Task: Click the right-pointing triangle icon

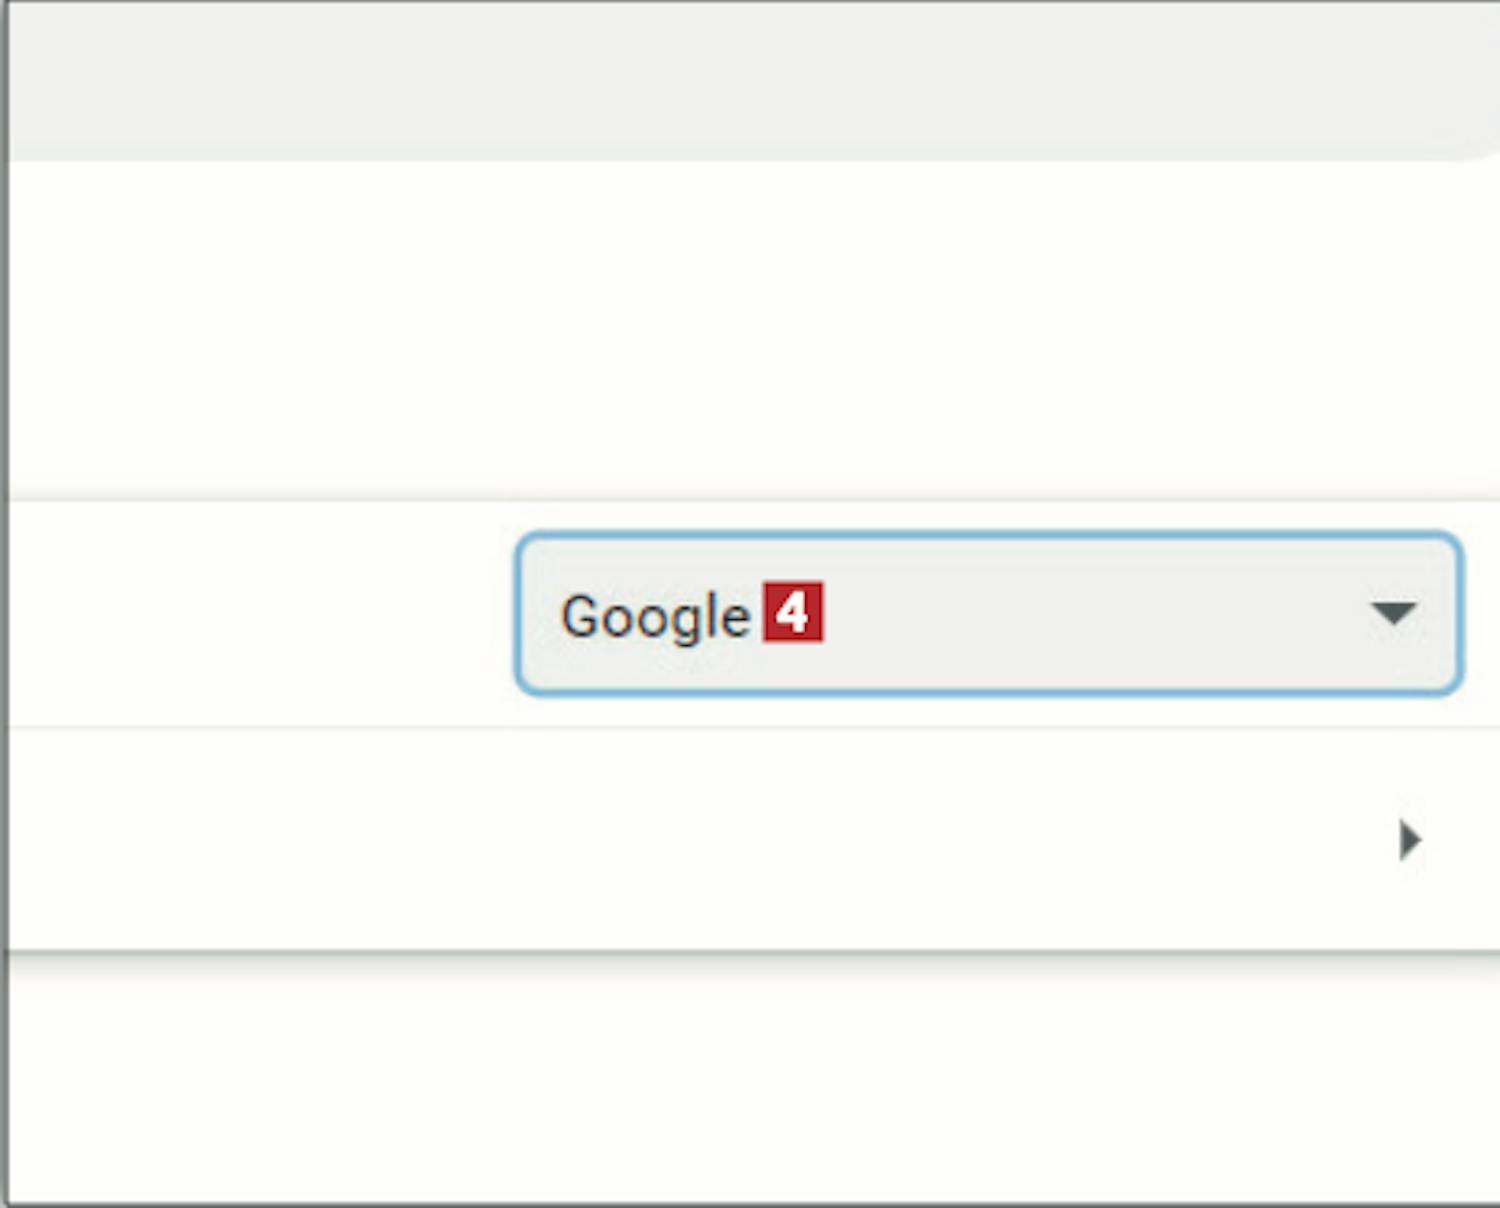Action: click(x=1410, y=839)
